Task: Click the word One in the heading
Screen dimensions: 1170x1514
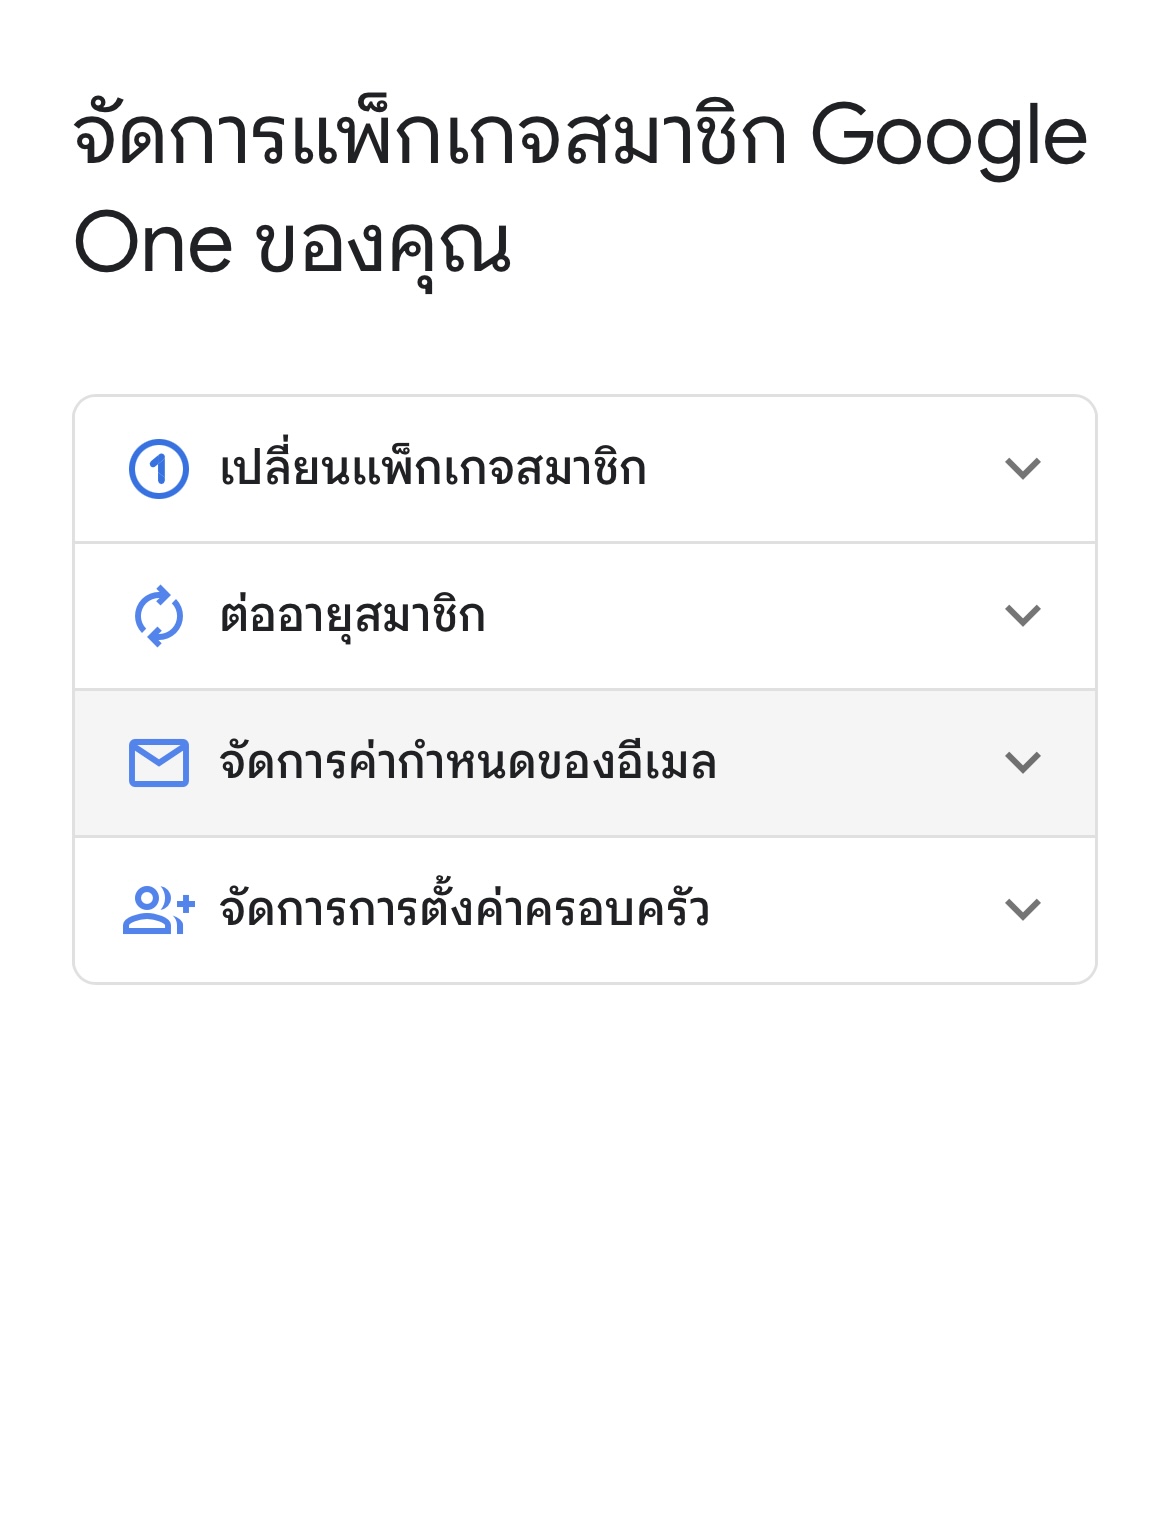Action: point(153,243)
